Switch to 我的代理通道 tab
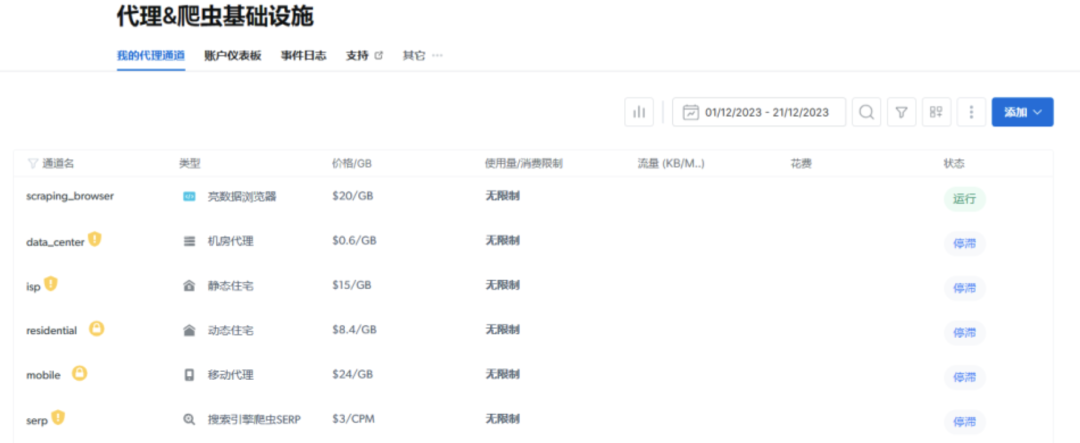The height and width of the screenshot is (443, 1080). click(151, 56)
